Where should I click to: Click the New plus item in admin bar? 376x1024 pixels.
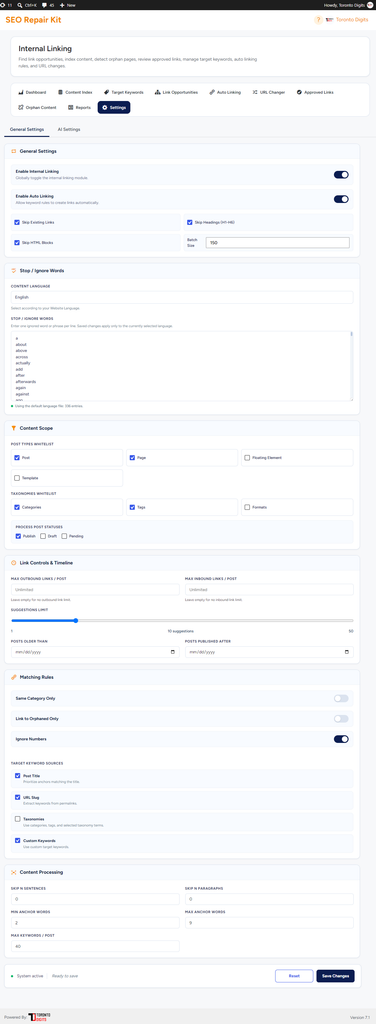[69, 5]
